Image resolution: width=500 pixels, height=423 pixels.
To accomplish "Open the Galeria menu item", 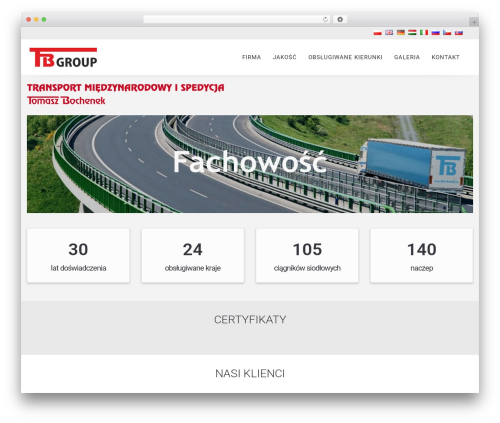I will pos(407,57).
